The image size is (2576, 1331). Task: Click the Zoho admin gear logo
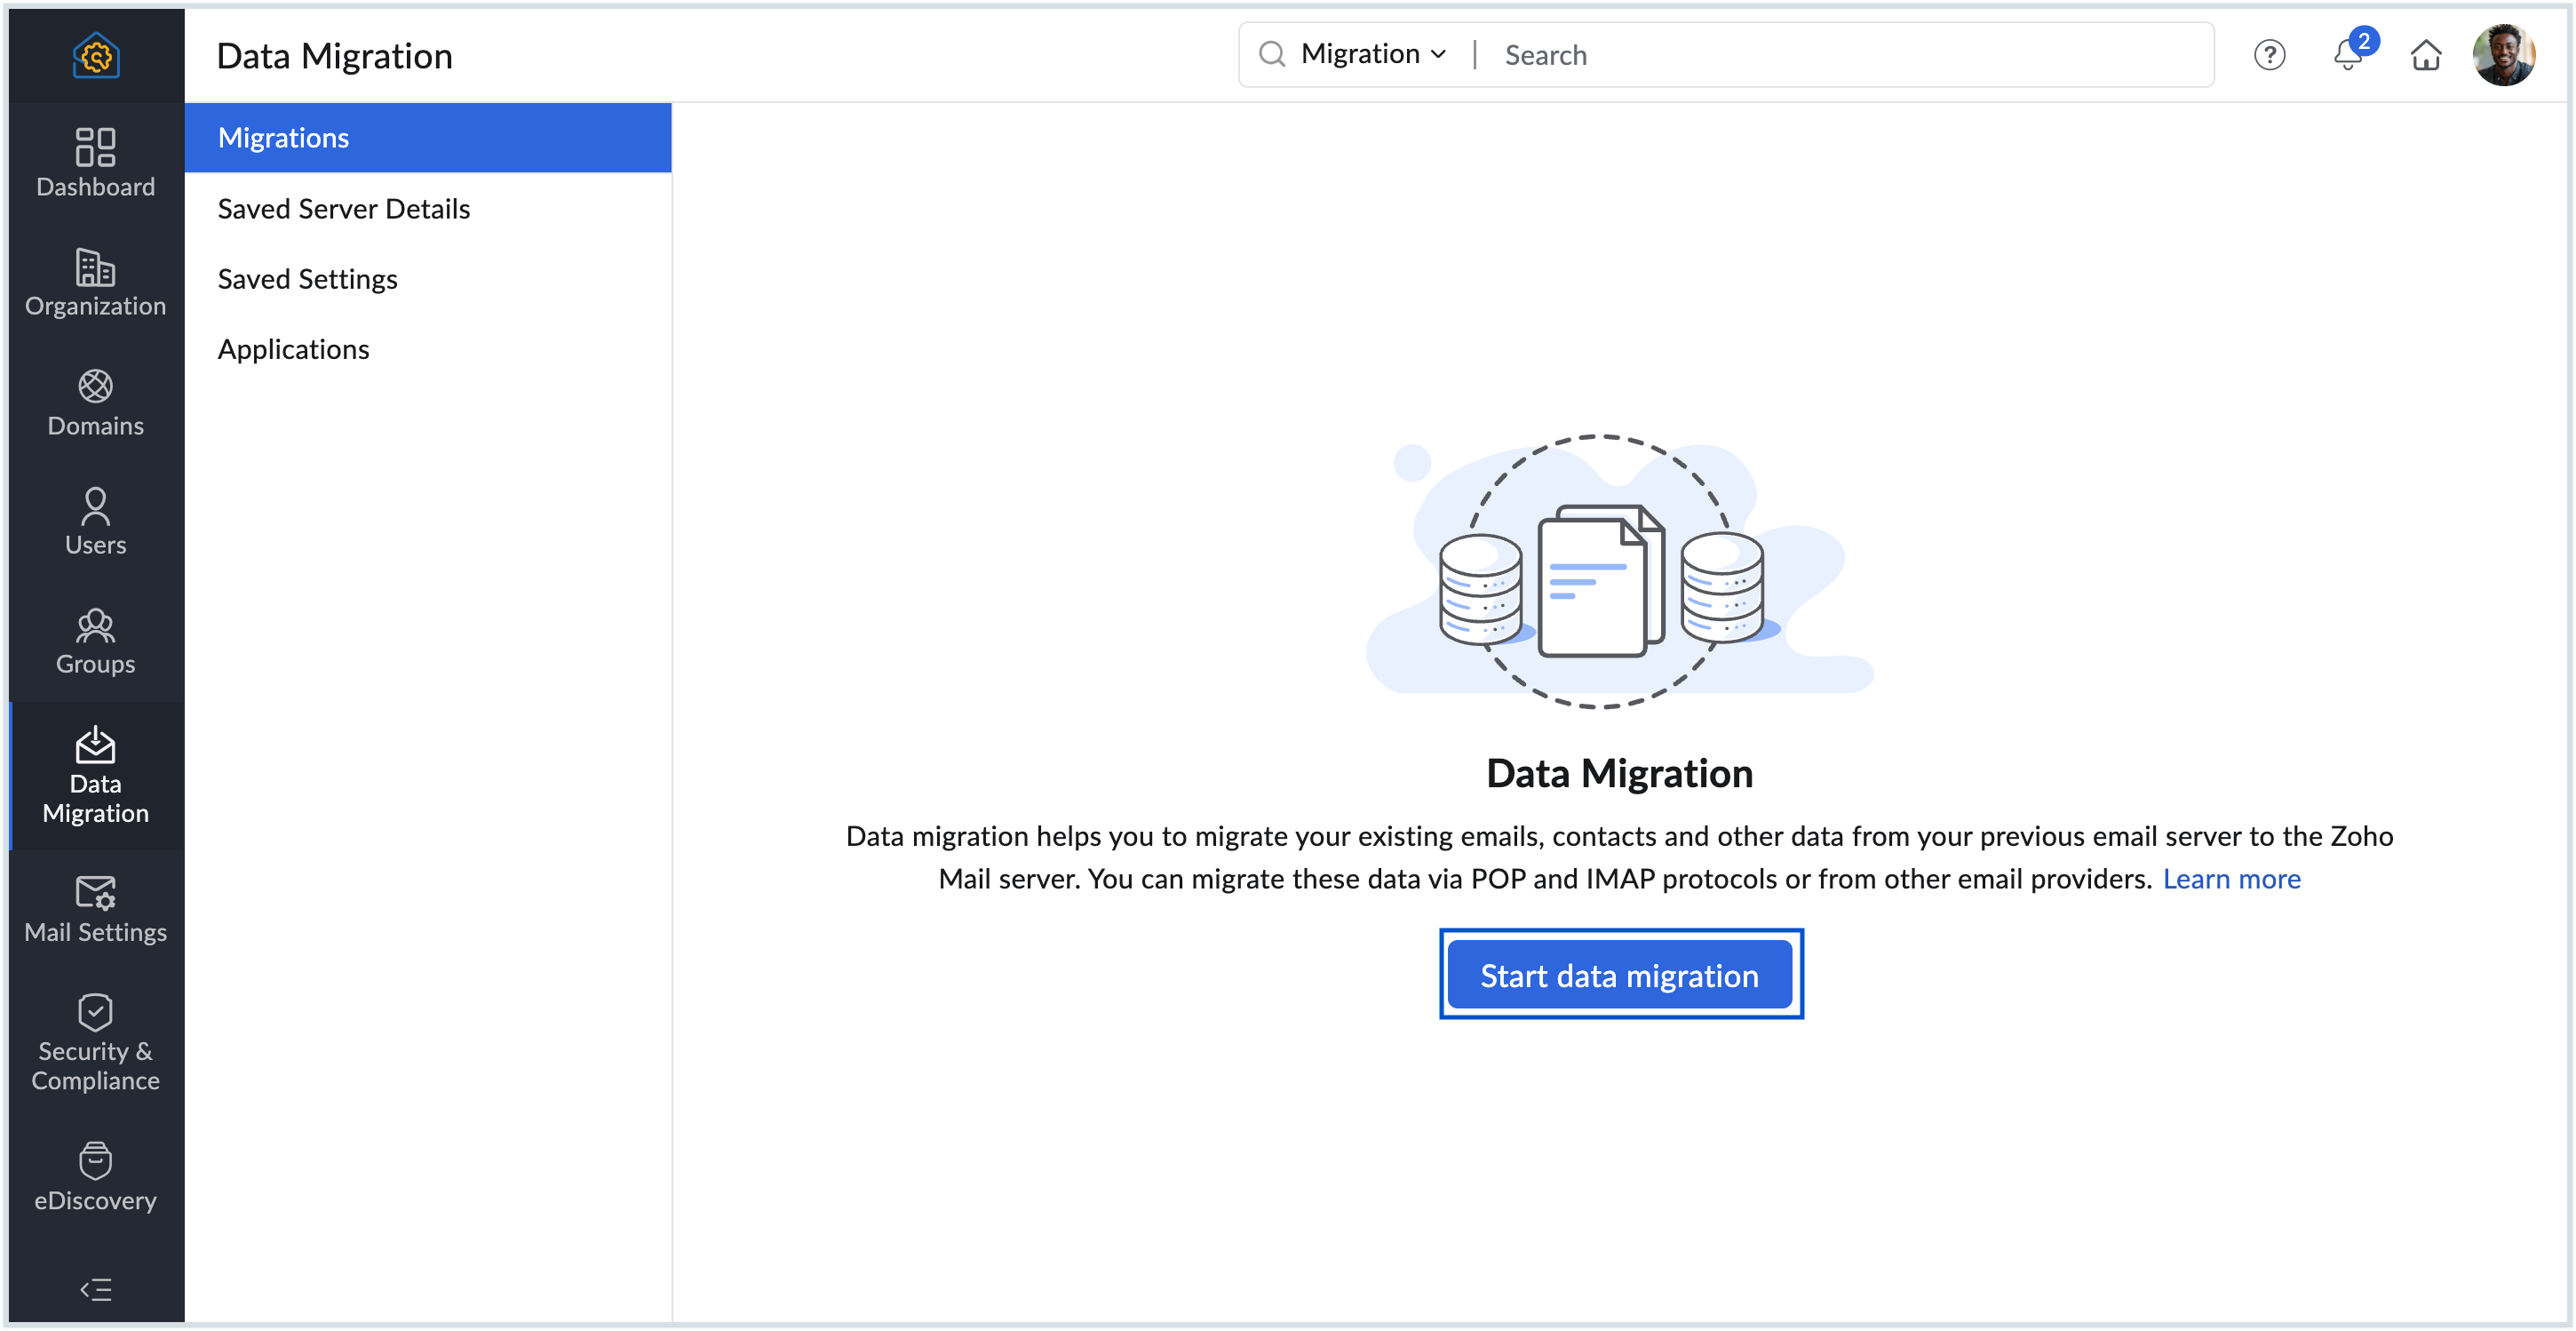95,55
